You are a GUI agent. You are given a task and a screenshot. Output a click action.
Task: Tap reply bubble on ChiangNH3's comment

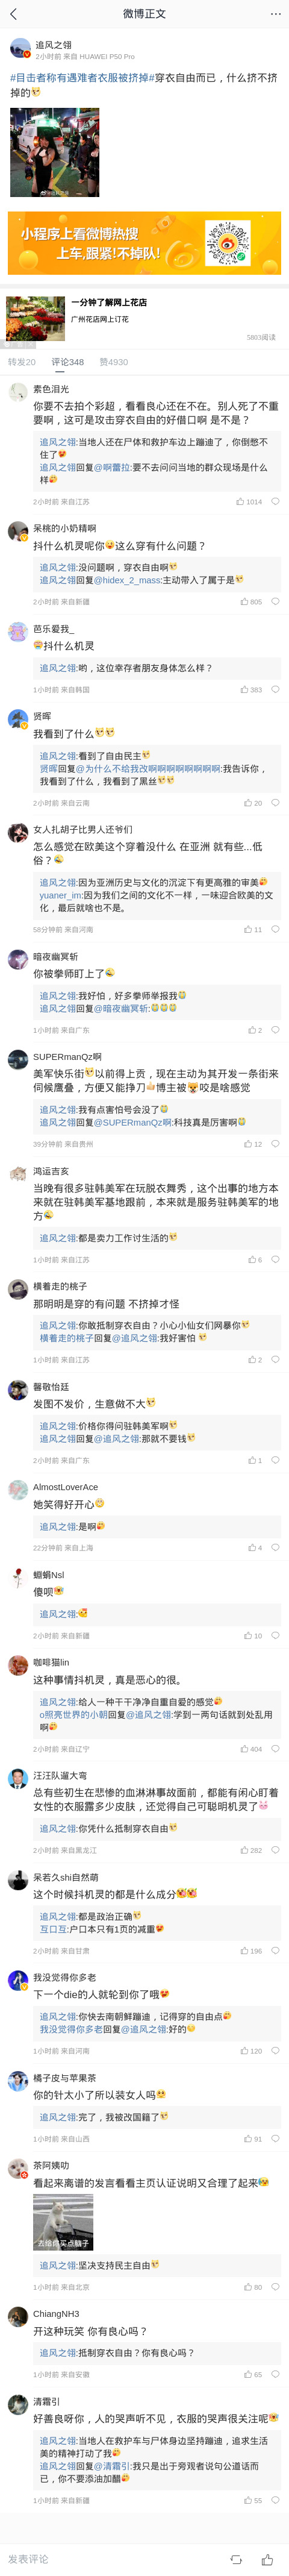[x=275, y=2374]
